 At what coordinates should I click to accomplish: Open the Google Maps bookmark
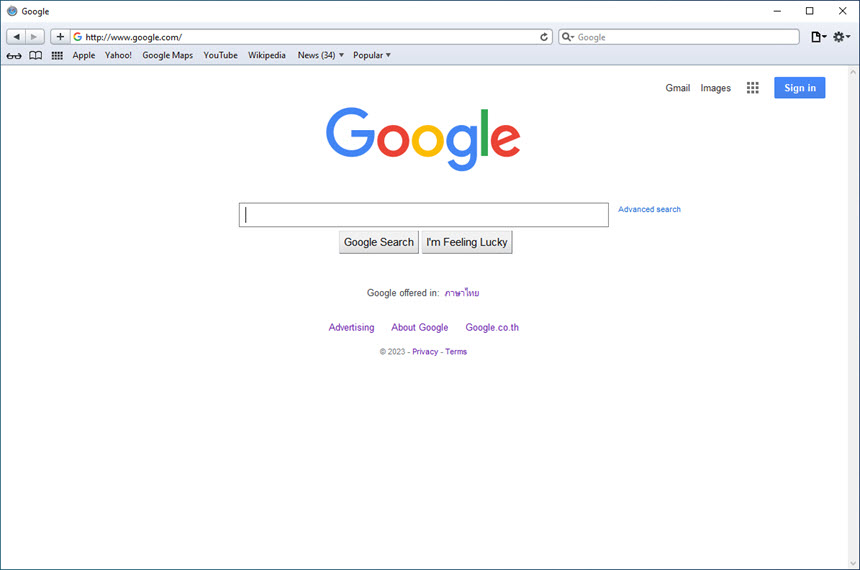(x=167, y=55)
